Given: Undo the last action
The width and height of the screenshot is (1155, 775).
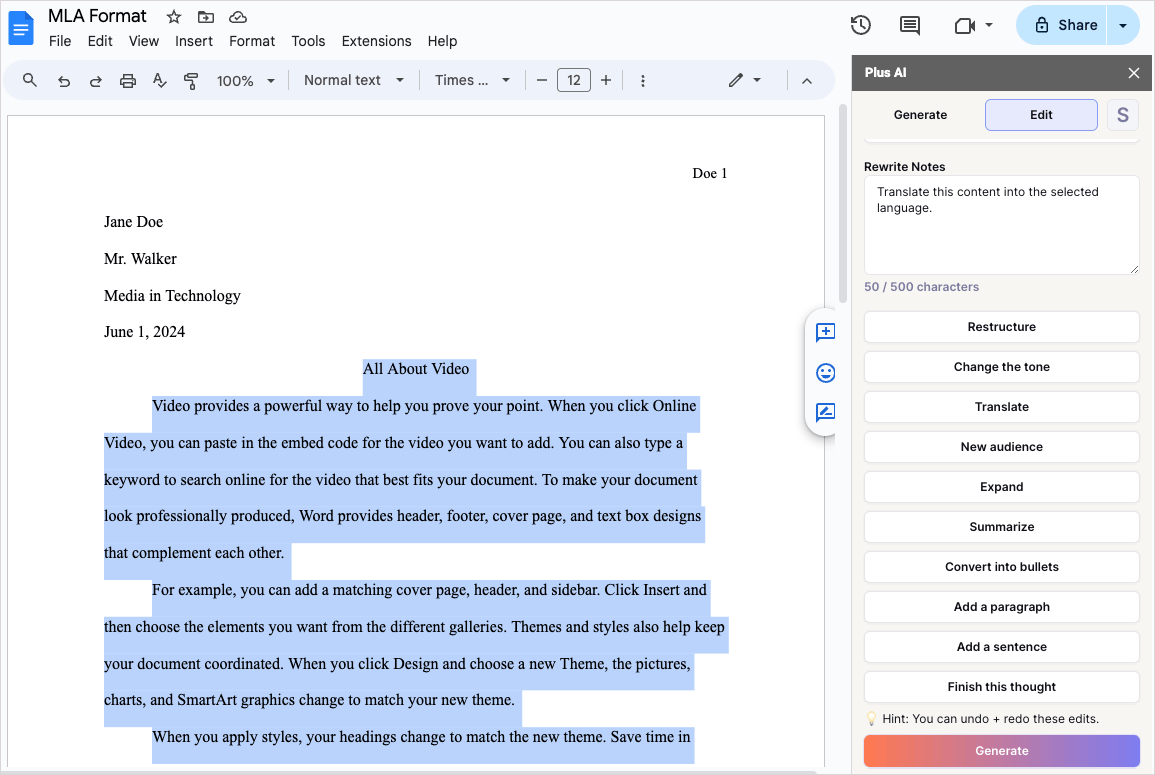Looking at the screenshot, I should click(64, 81).
